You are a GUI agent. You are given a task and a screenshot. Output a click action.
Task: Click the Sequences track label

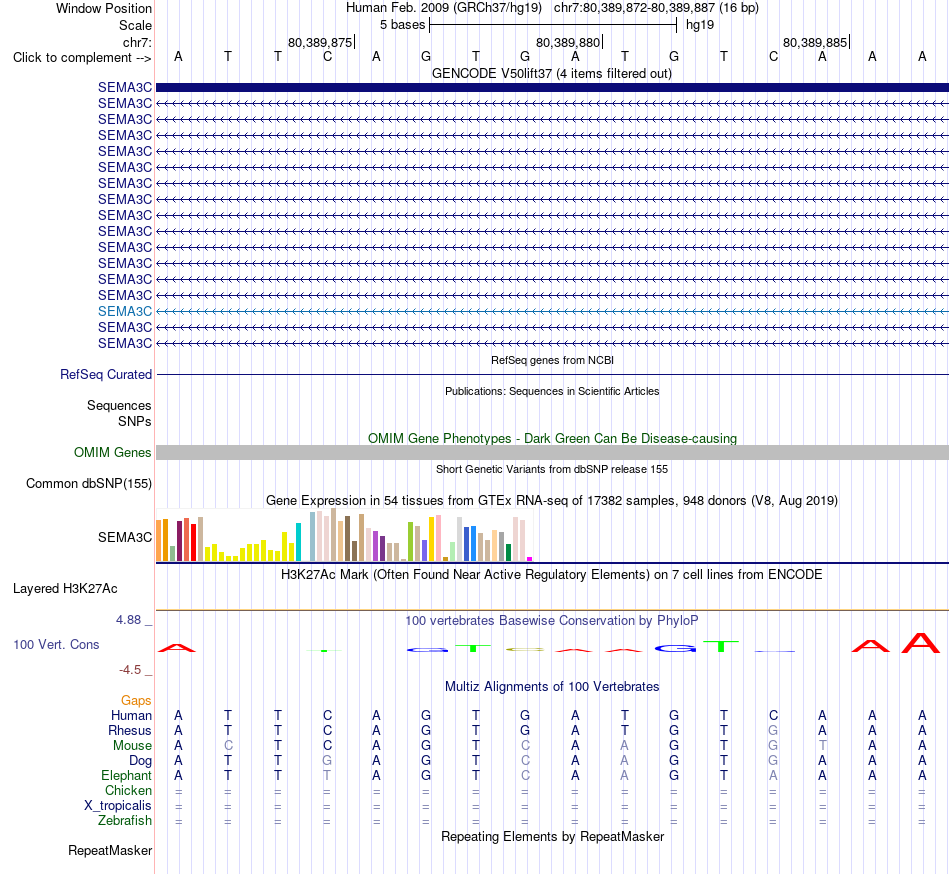(119, 405)
